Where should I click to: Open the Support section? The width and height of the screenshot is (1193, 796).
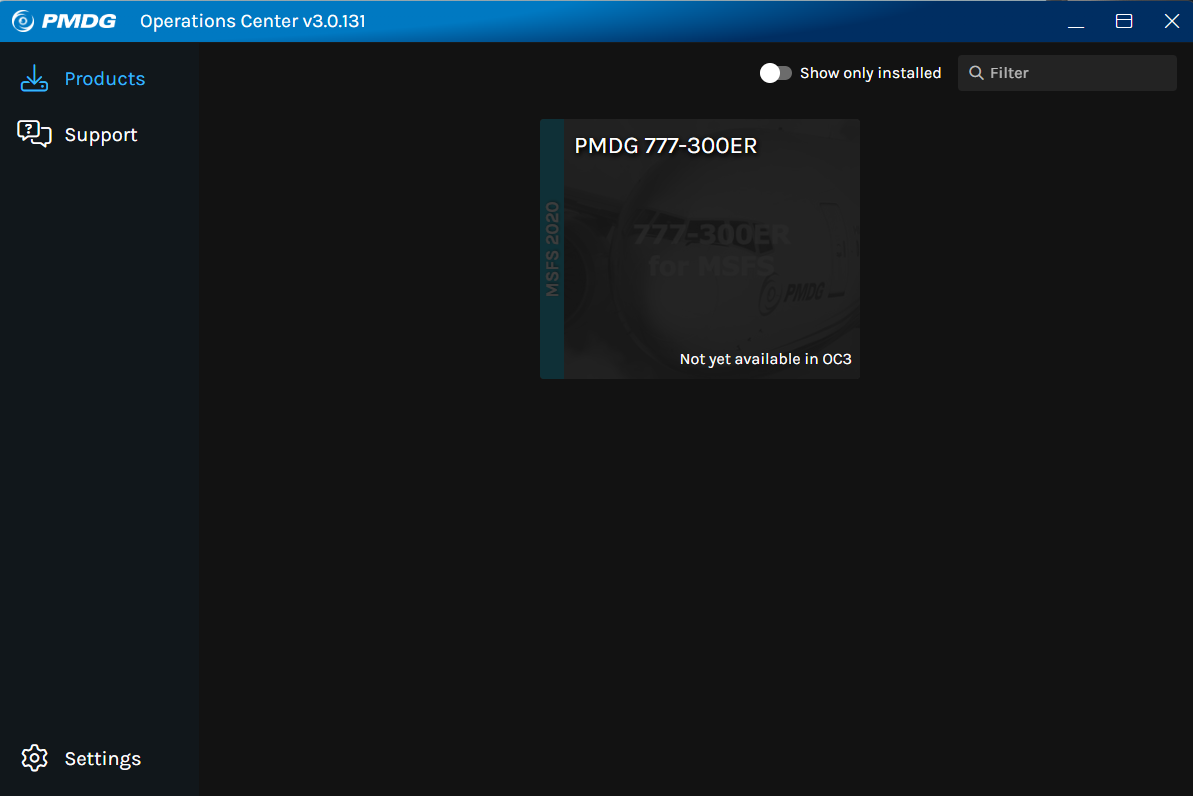(100, 134)
